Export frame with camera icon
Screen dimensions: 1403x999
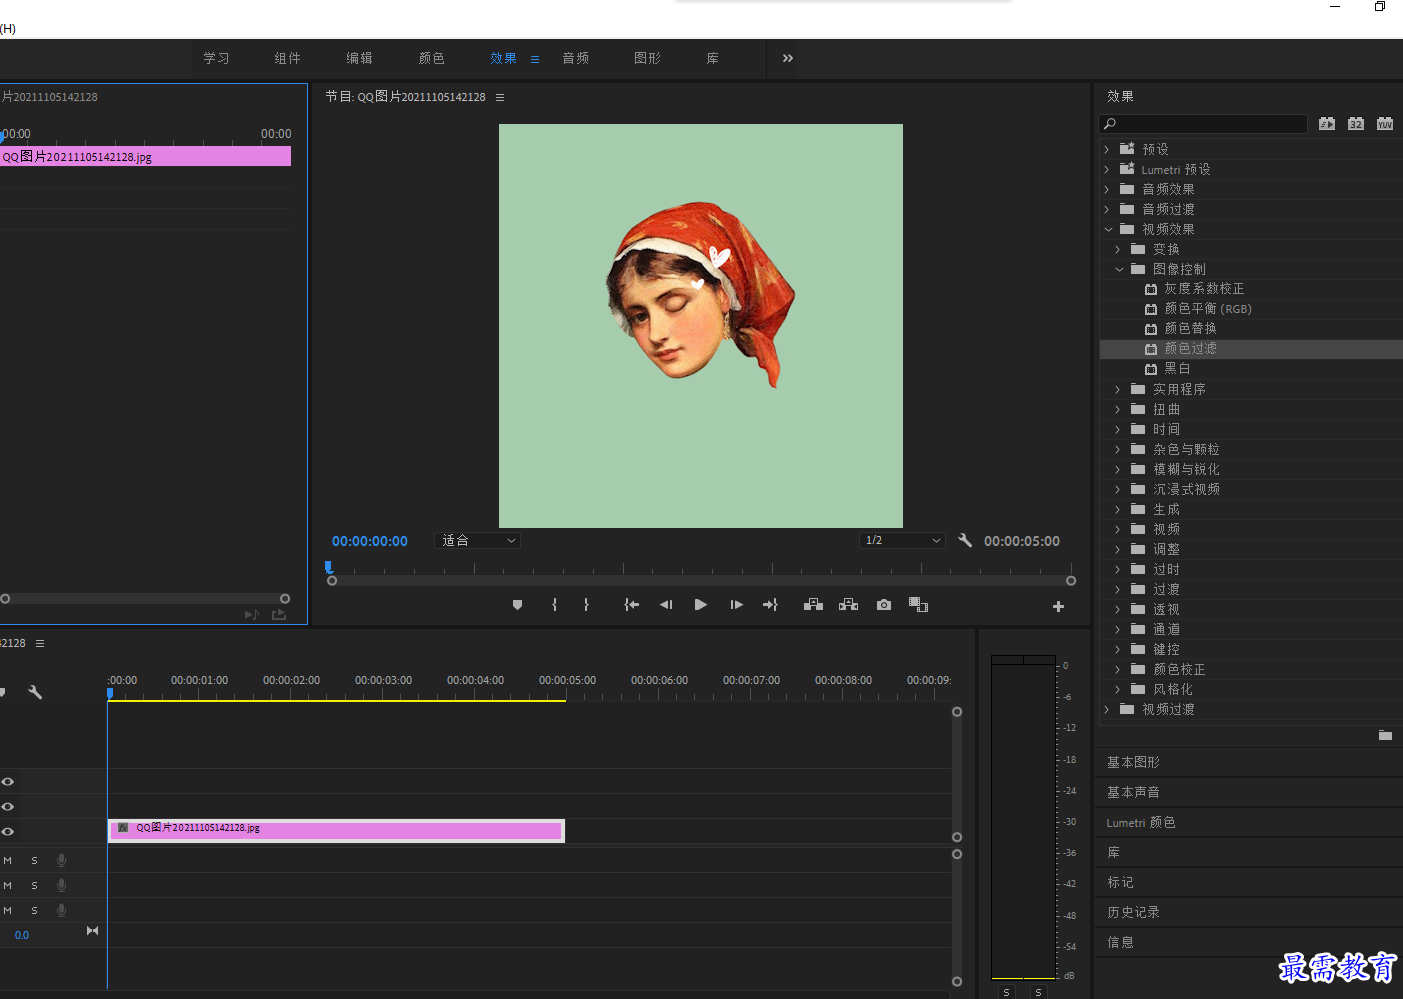point(884,605)
